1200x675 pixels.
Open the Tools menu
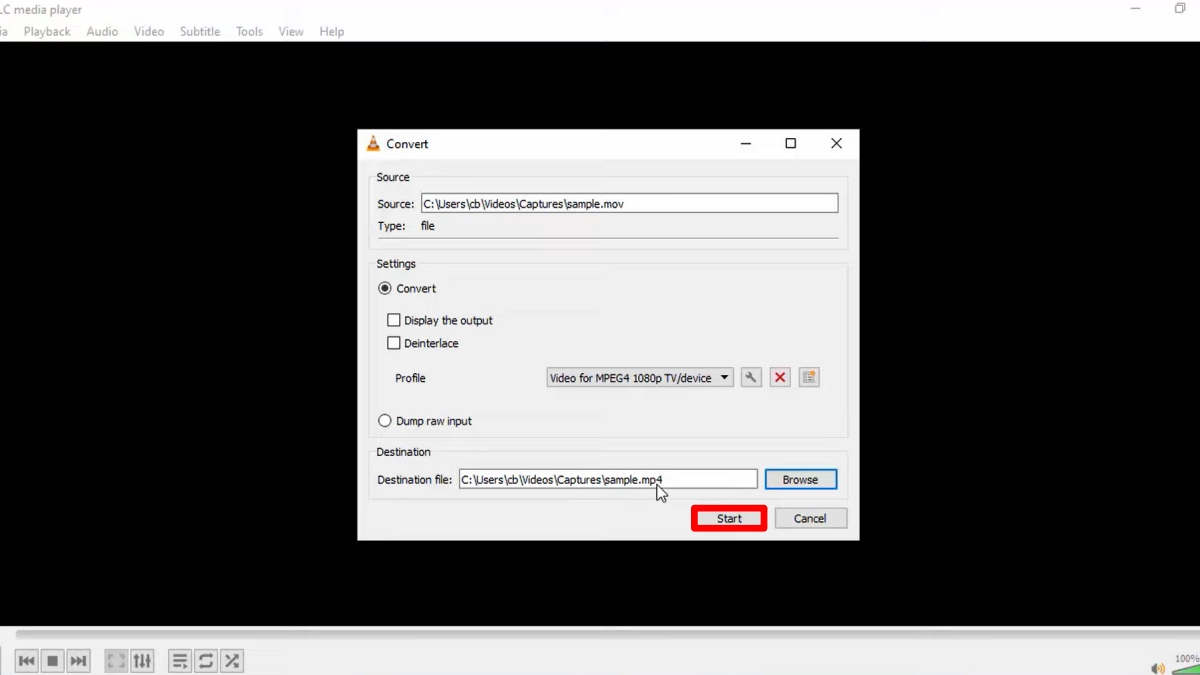click(x=249, y=32)
